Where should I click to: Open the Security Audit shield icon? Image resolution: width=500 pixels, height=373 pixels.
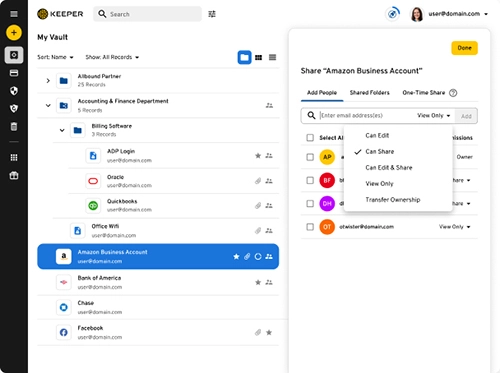click(14, 91)
